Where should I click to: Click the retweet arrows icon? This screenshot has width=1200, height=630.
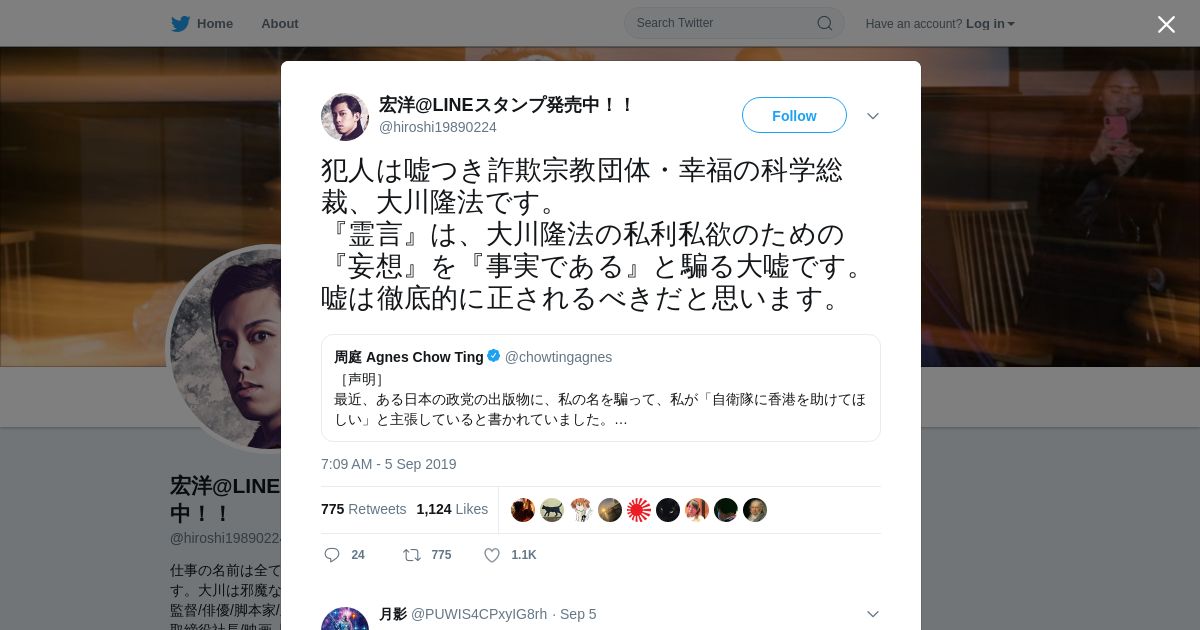pos(411,555)
